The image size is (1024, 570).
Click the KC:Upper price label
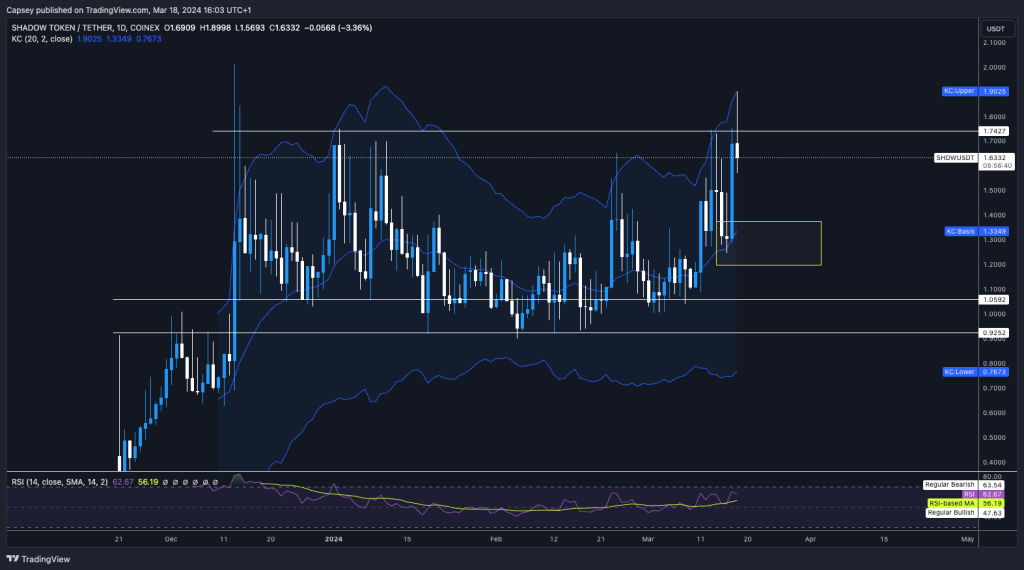(958, 91)
